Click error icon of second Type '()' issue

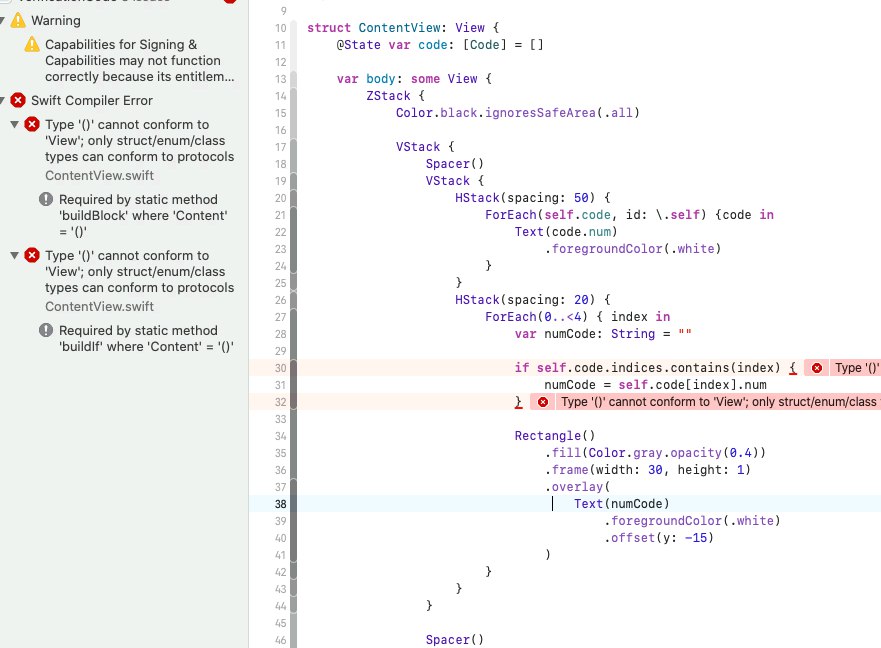coord(32,255)
